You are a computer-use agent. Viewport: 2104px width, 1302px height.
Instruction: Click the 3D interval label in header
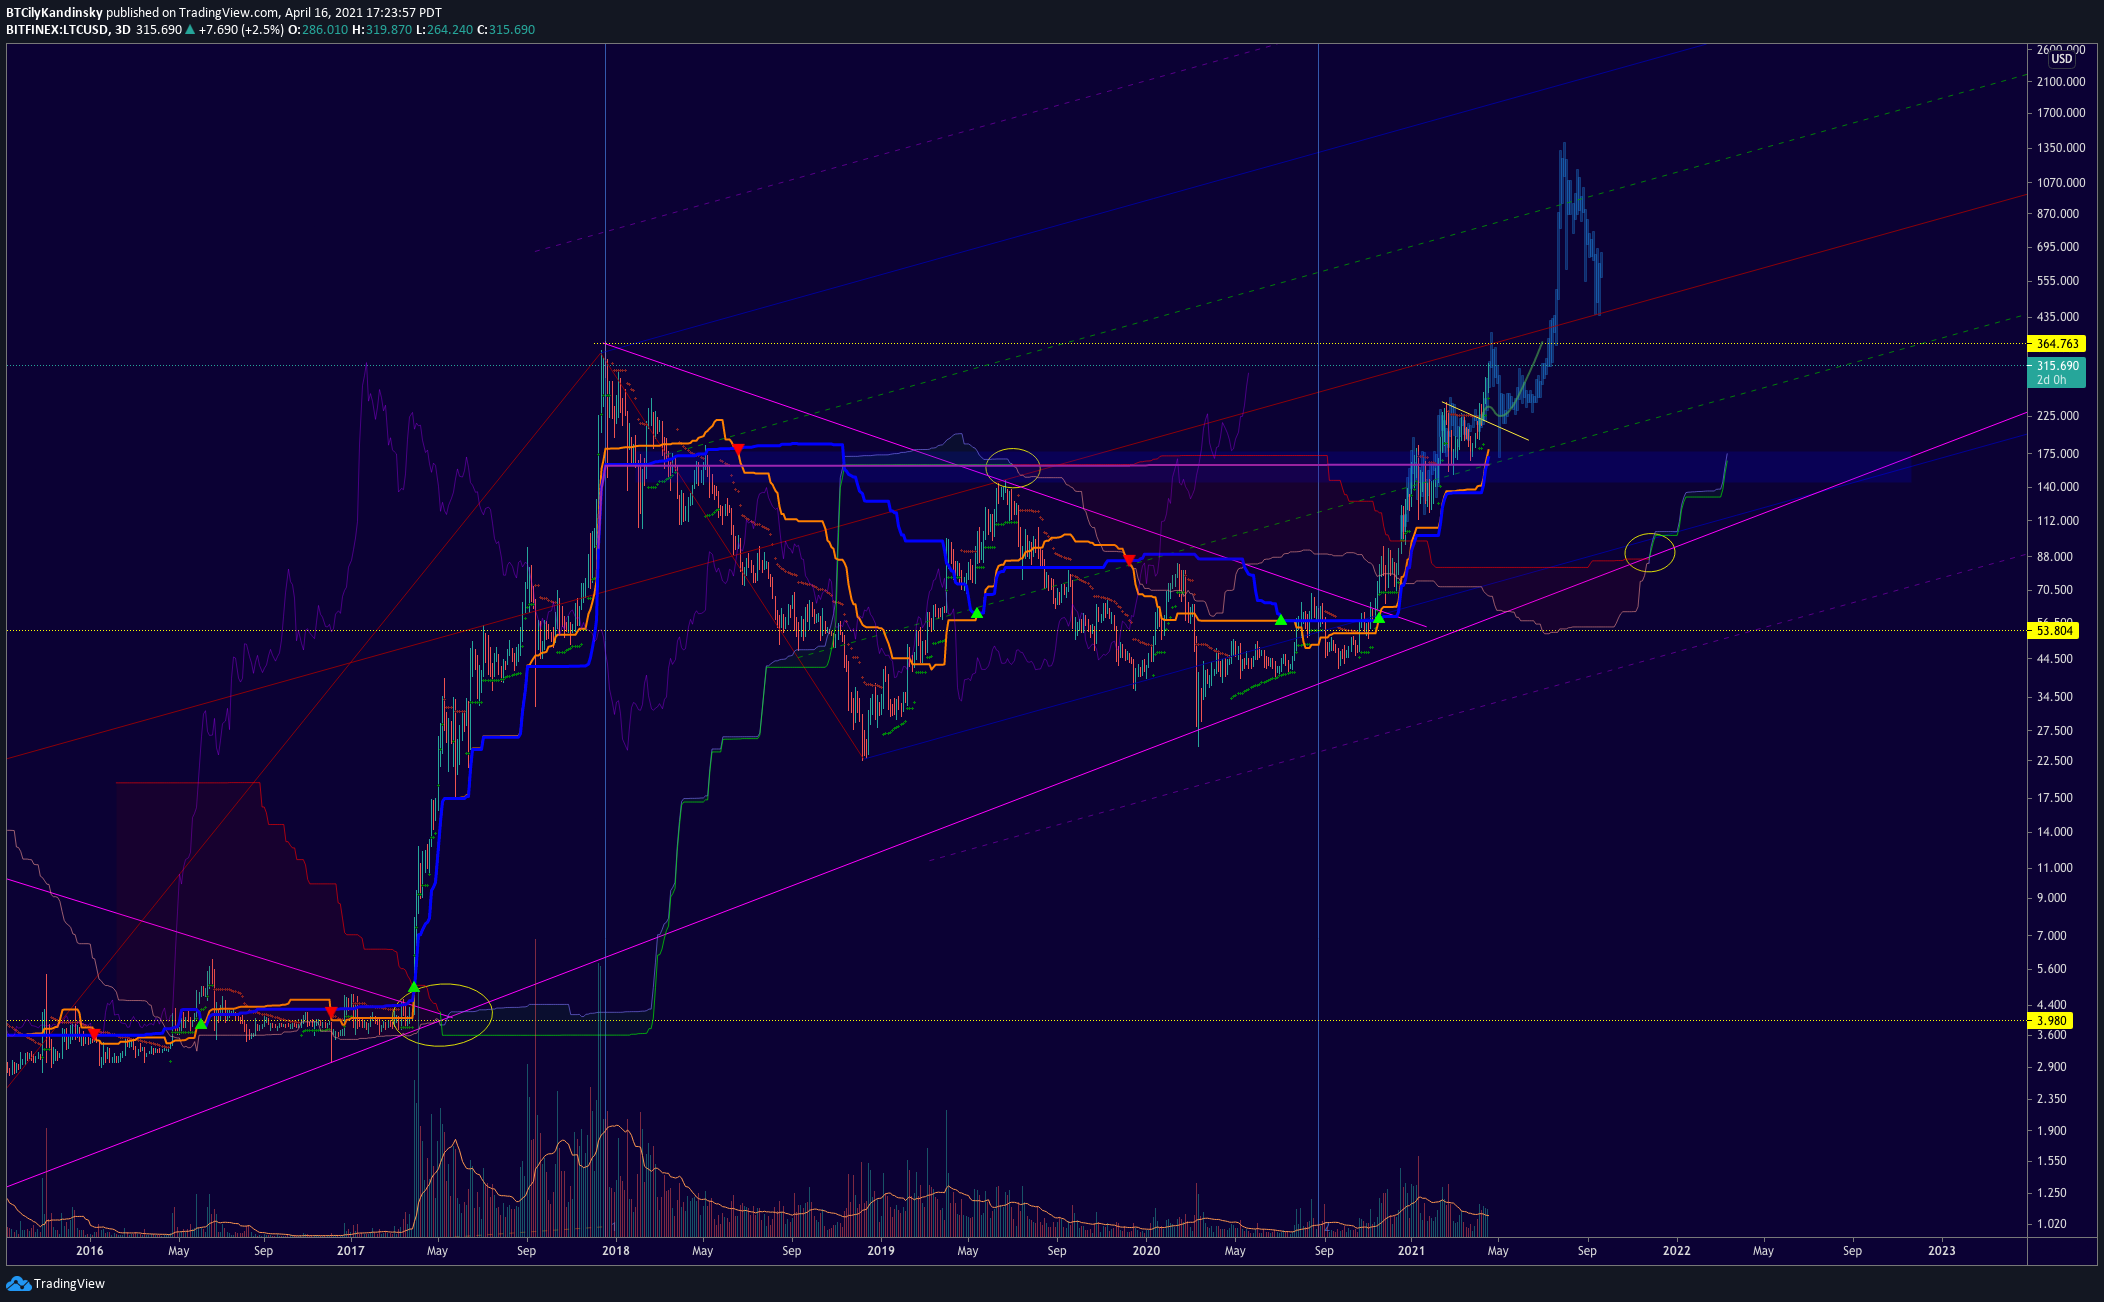pyautogui.click(x=123, y=30)
